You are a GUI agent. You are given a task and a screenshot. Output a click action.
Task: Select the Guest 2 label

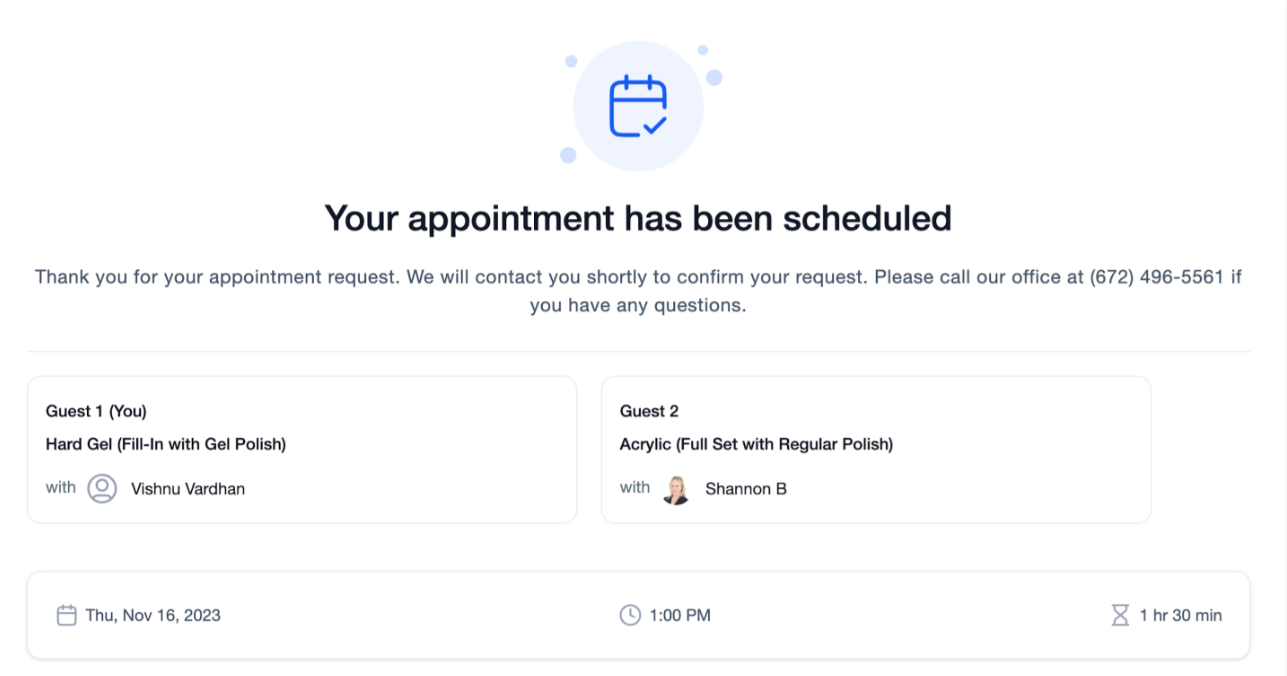pyautogui.click(x=649, y=411)
